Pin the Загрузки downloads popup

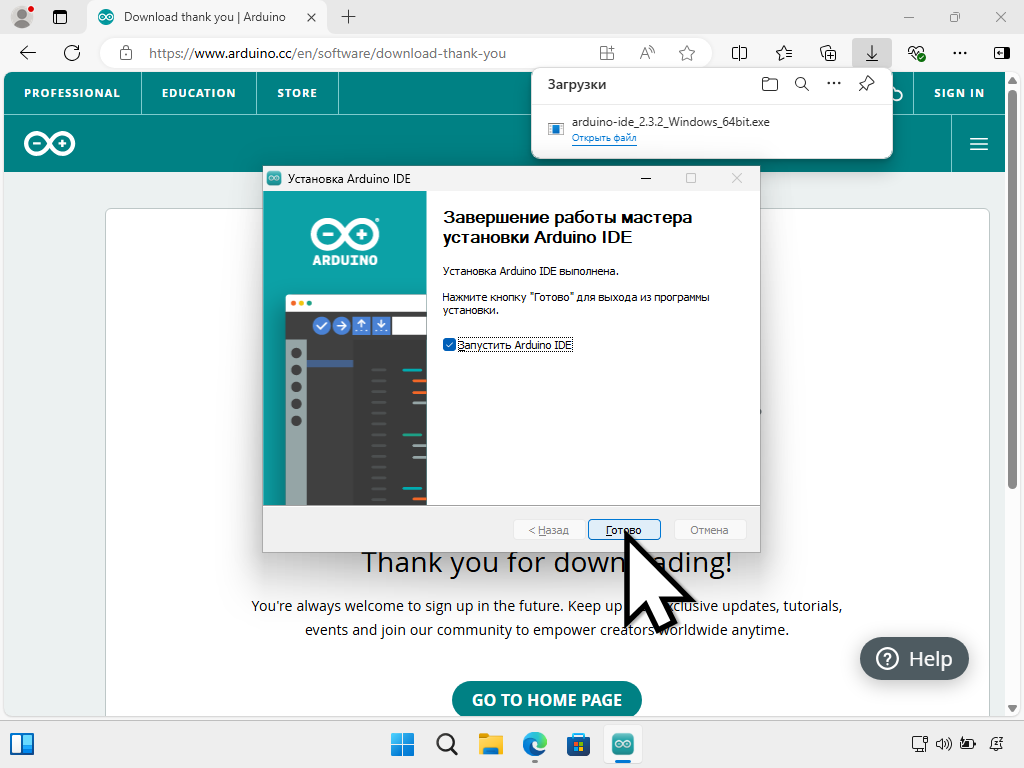866,84
